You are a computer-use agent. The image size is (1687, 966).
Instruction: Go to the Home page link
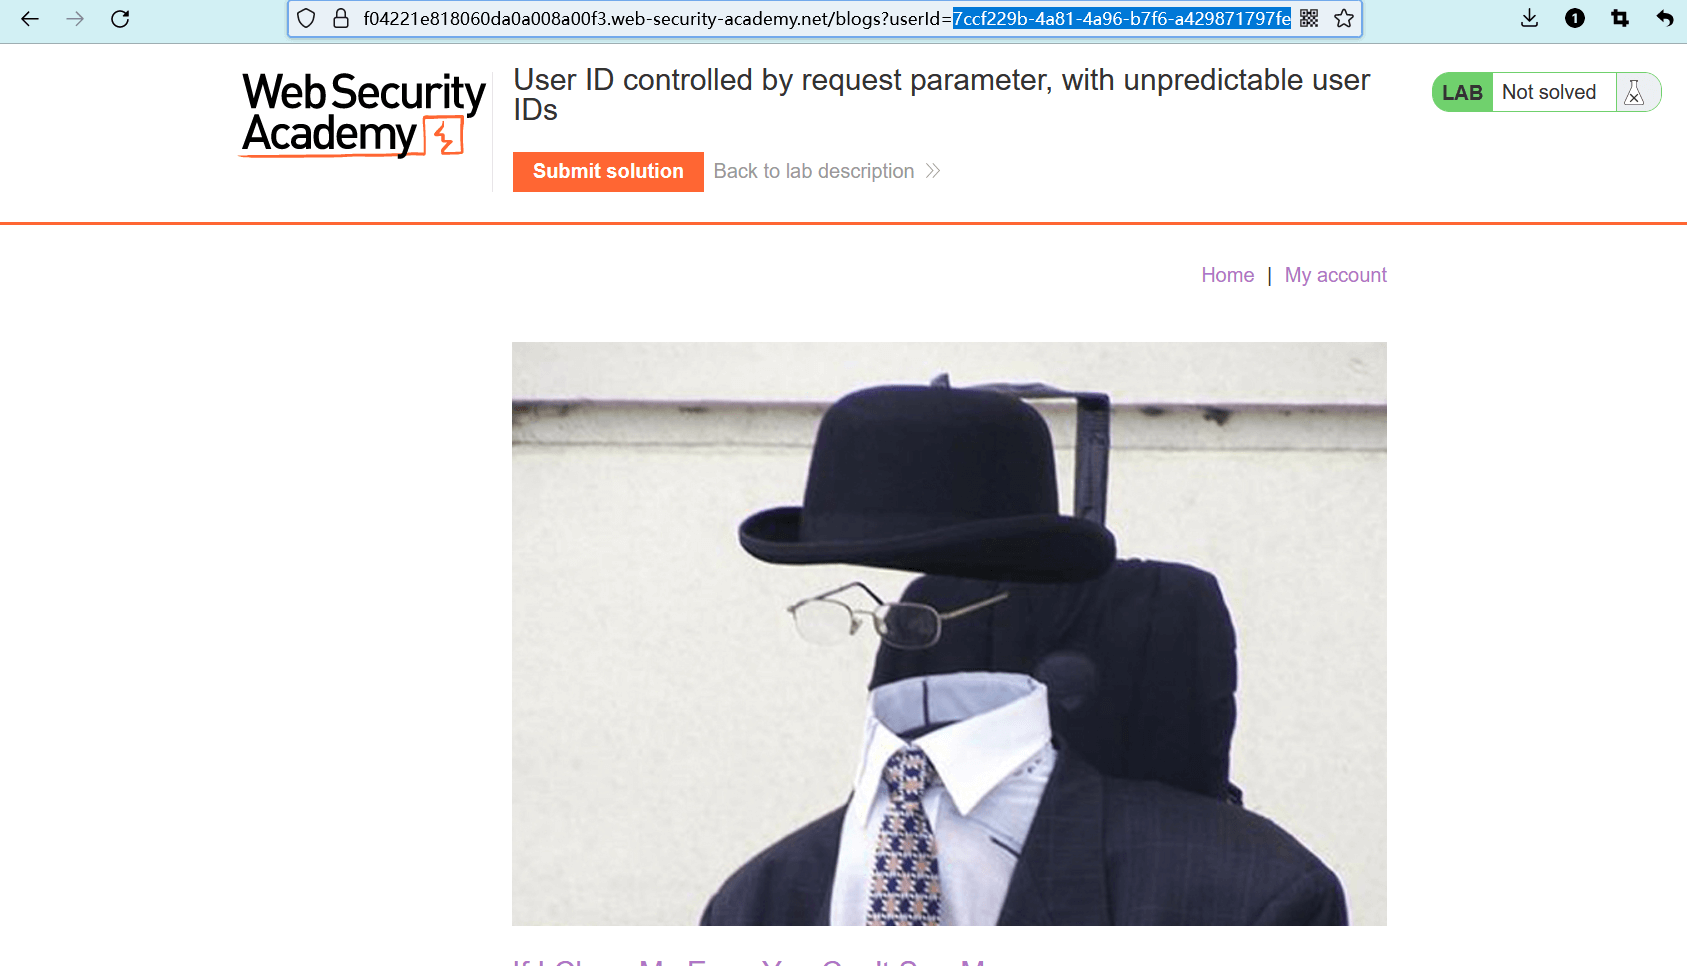(x=1227, y=275)
